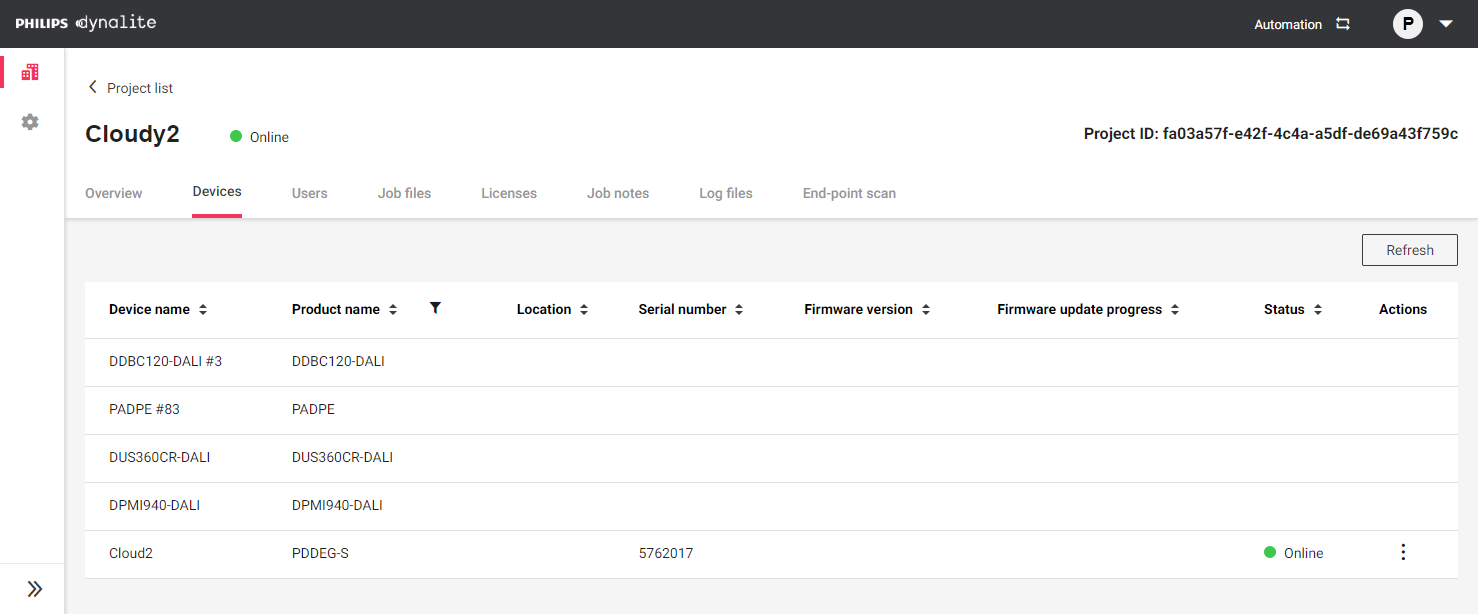The image size is (1478, 614).
Task: Sort table by Device name
Action: point(203,310)
